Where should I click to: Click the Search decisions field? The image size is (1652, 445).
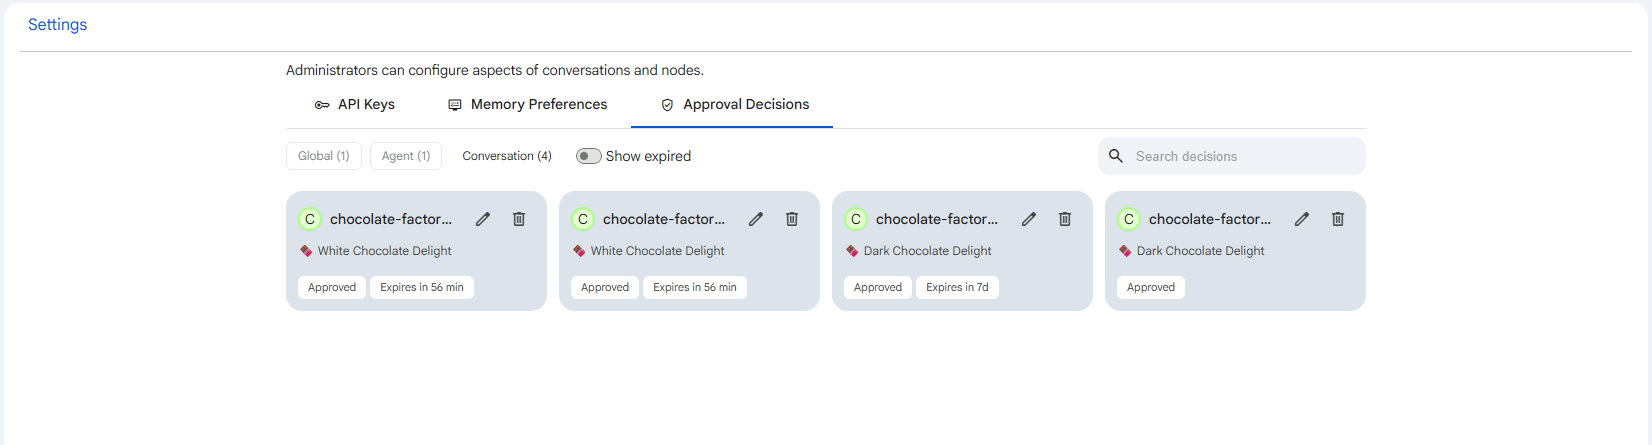coord(1232,156)
